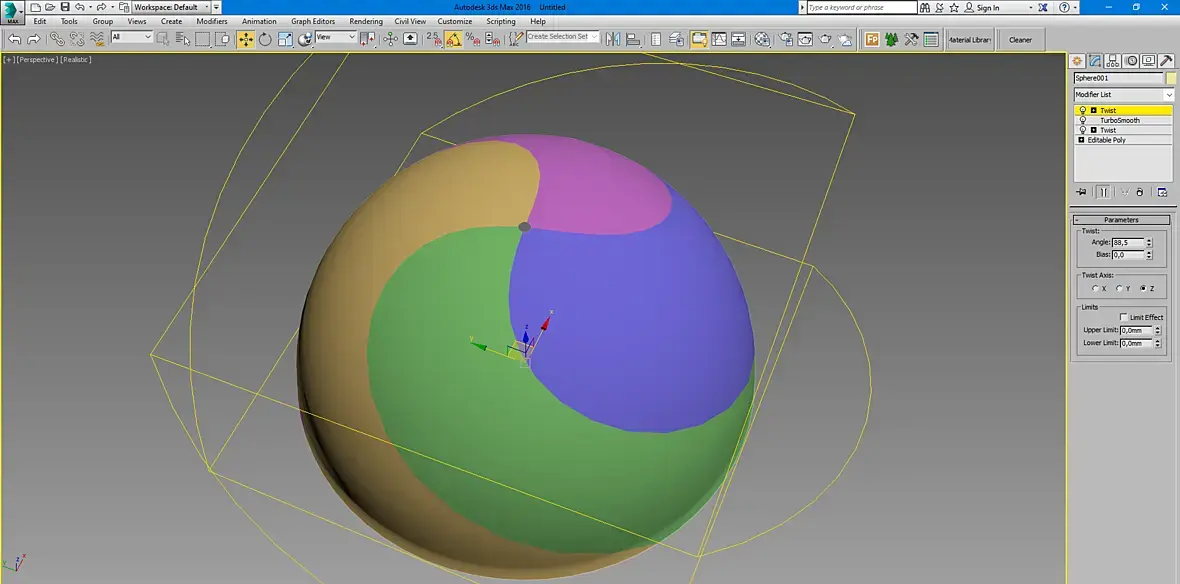Toggle the TurboSmooth modifier lightbulb
This screenshot has width=1180, height=584.
coord(1083,120)
